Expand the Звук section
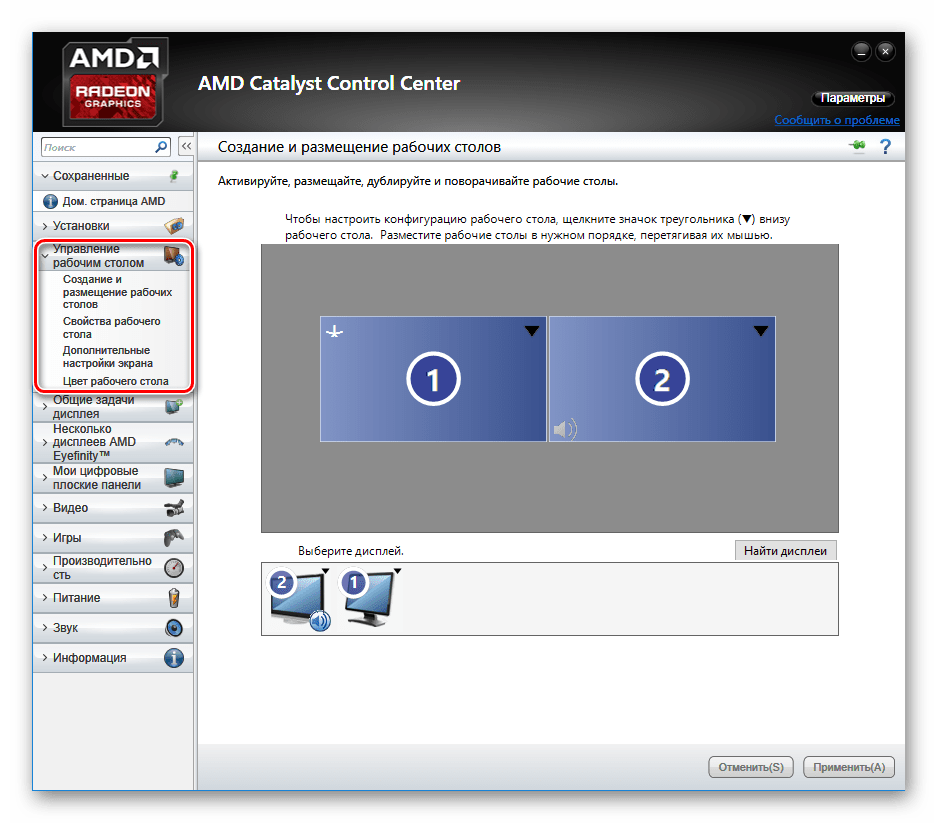Viewport: 937px width, 823px height. [x=45, y=628]
